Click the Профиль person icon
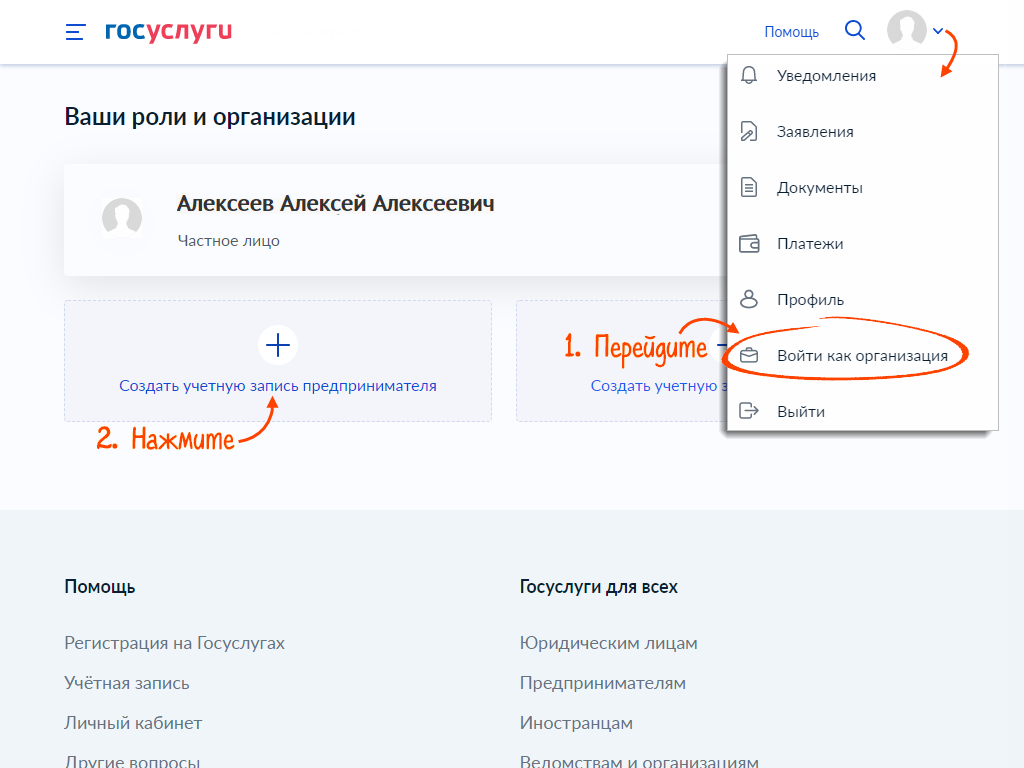The width and height of the screenshot is (1024, 768). [749, 299]
